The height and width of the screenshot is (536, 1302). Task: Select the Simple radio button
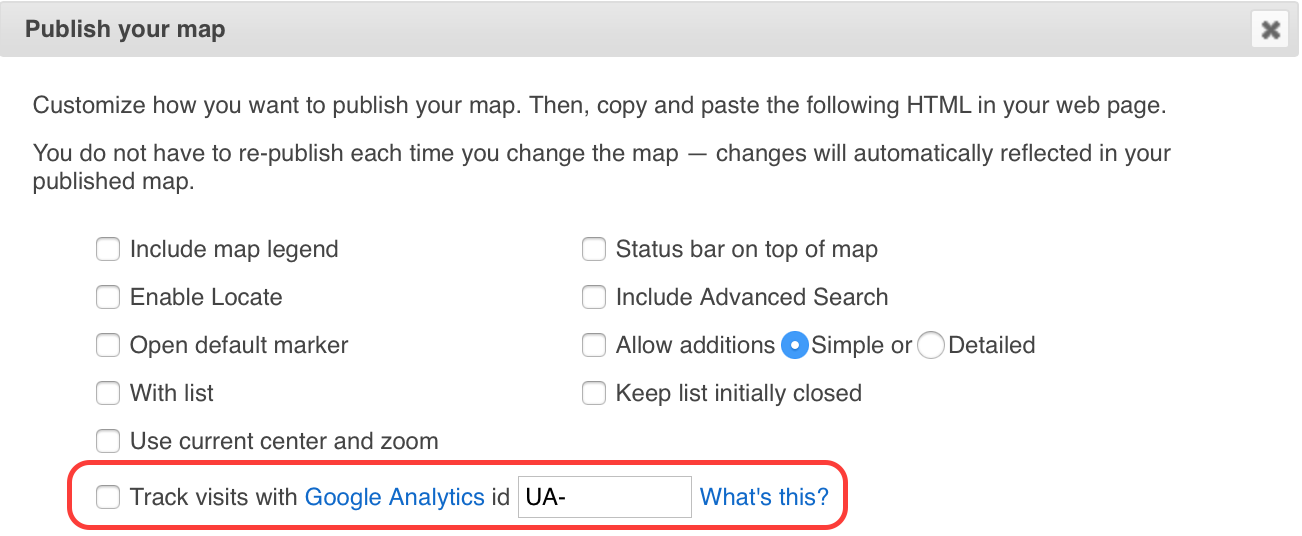click(x=795, y=346)
